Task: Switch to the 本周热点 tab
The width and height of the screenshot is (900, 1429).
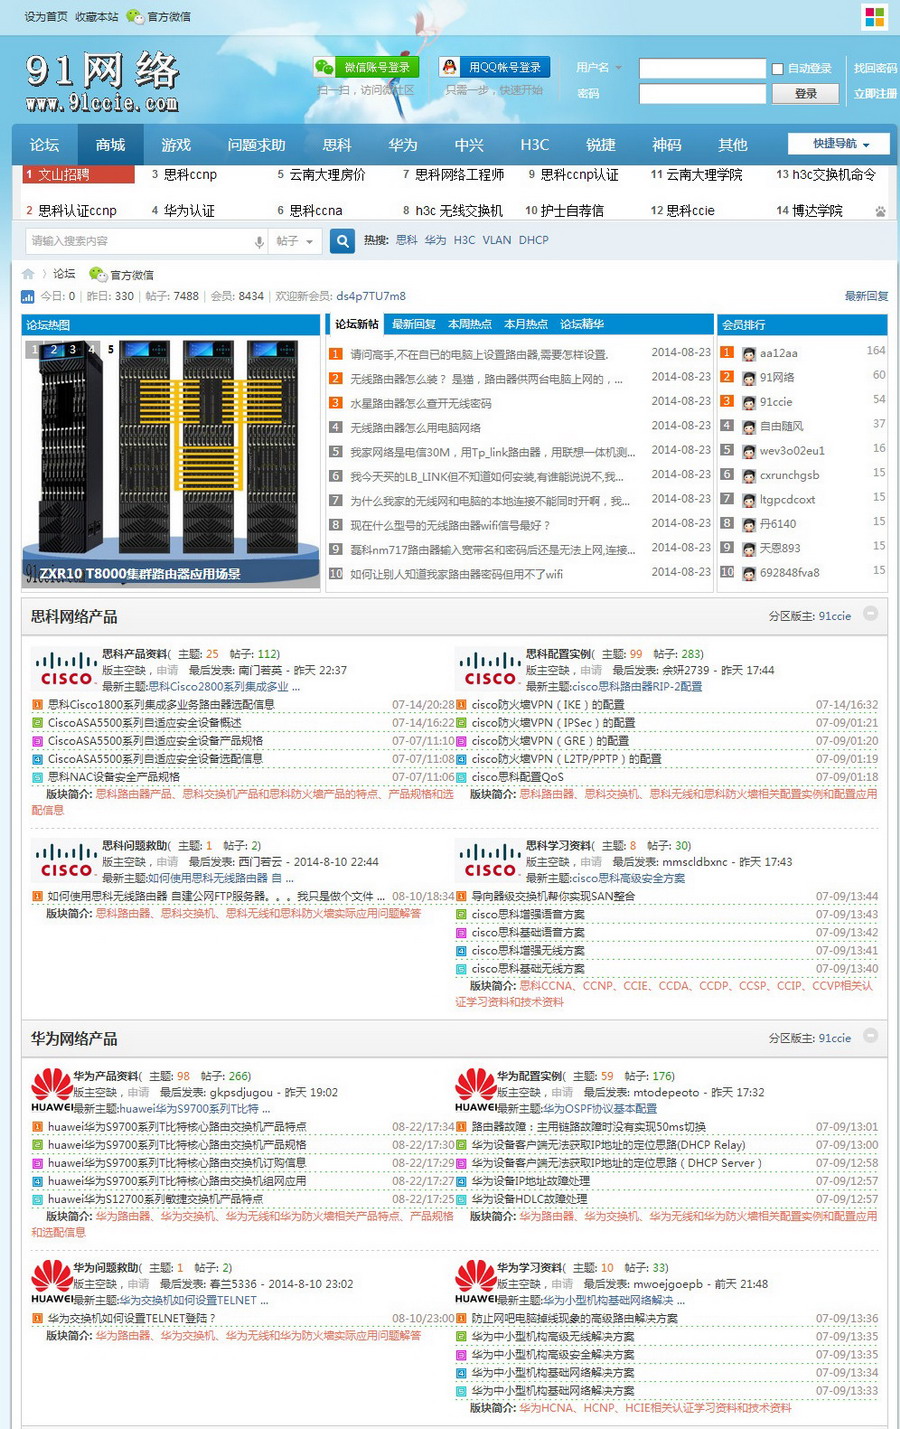Action: tap(470, 324)
